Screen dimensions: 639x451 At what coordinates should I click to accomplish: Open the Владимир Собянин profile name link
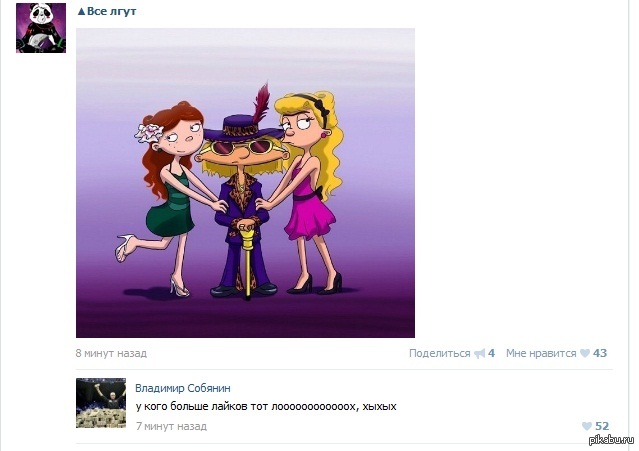click(x=183, y=388)
